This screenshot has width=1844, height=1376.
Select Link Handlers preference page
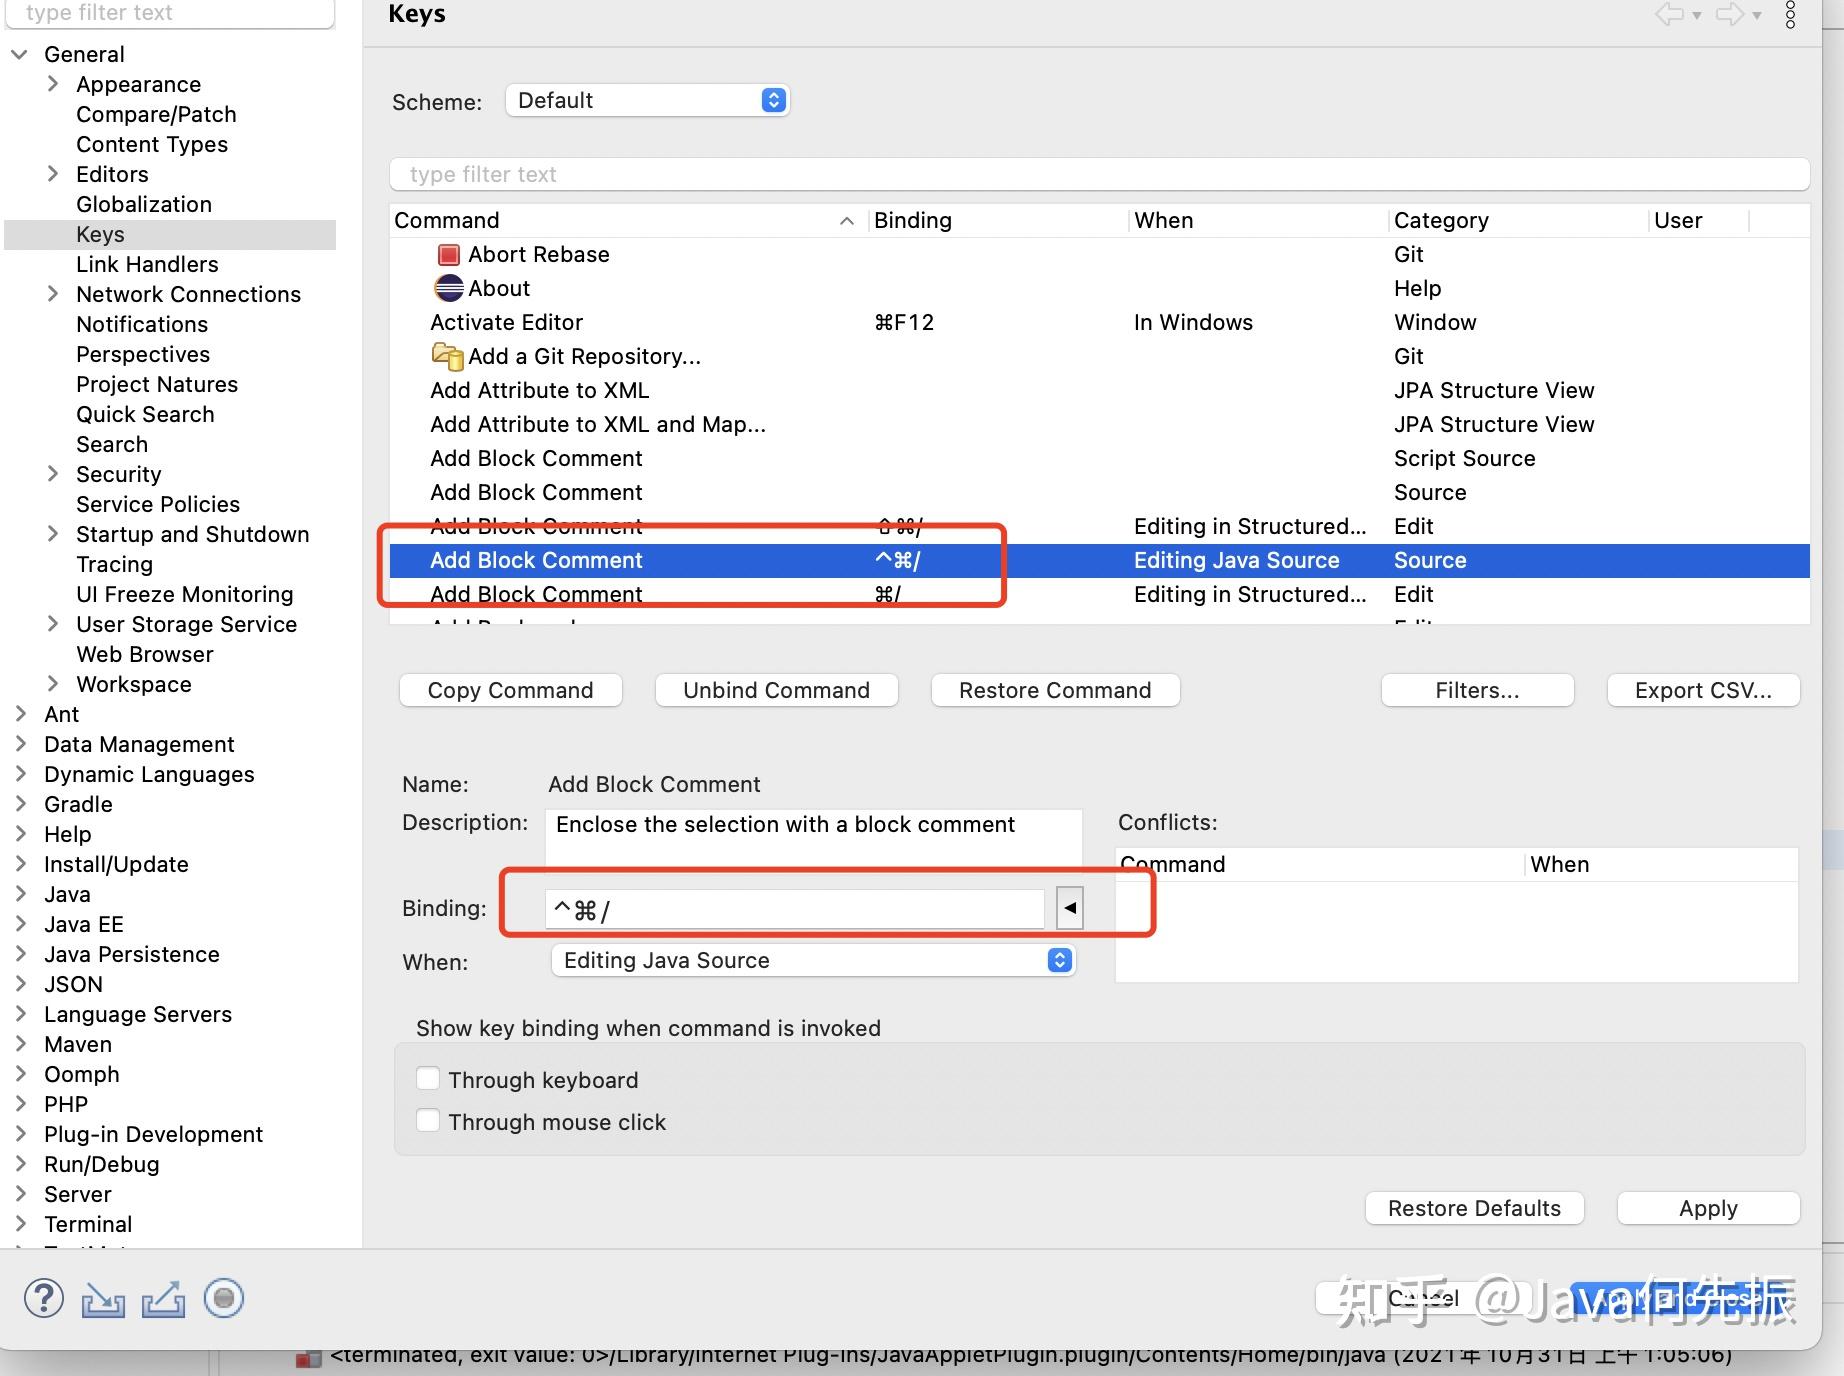[x=147, y=264]
